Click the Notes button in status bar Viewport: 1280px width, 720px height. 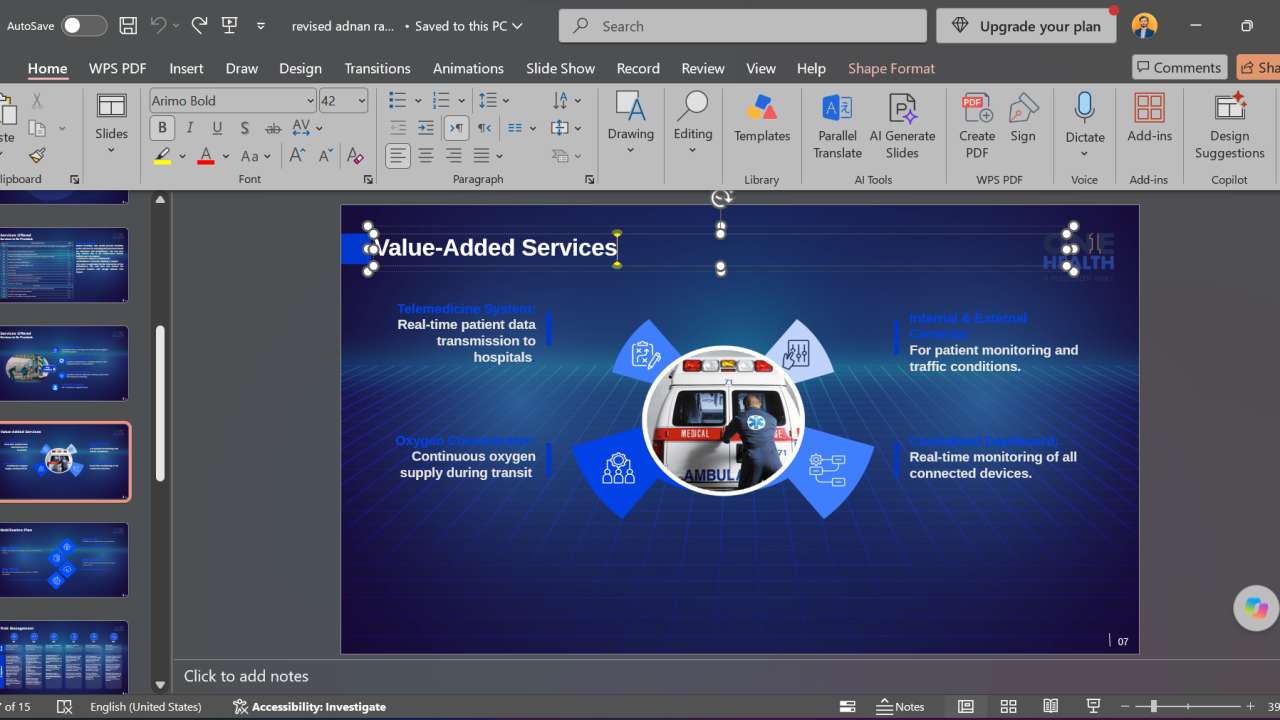(900, 706)
